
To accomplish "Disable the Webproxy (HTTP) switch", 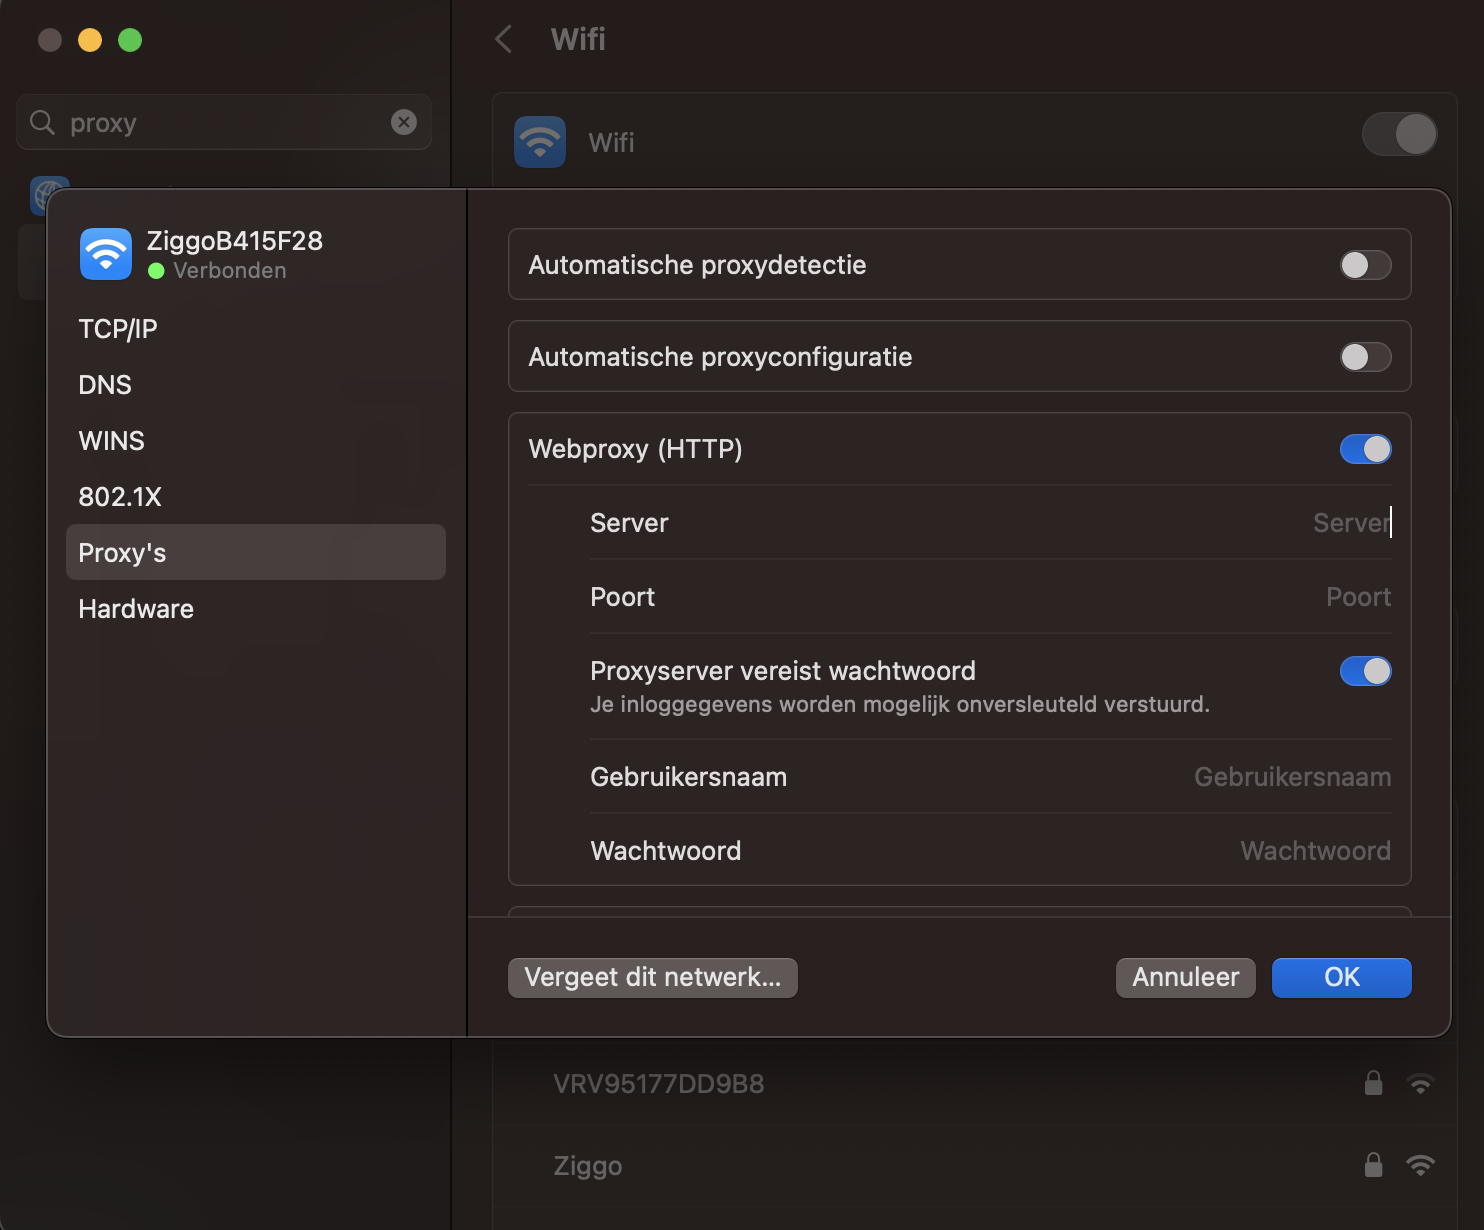I will point(1364,449).
